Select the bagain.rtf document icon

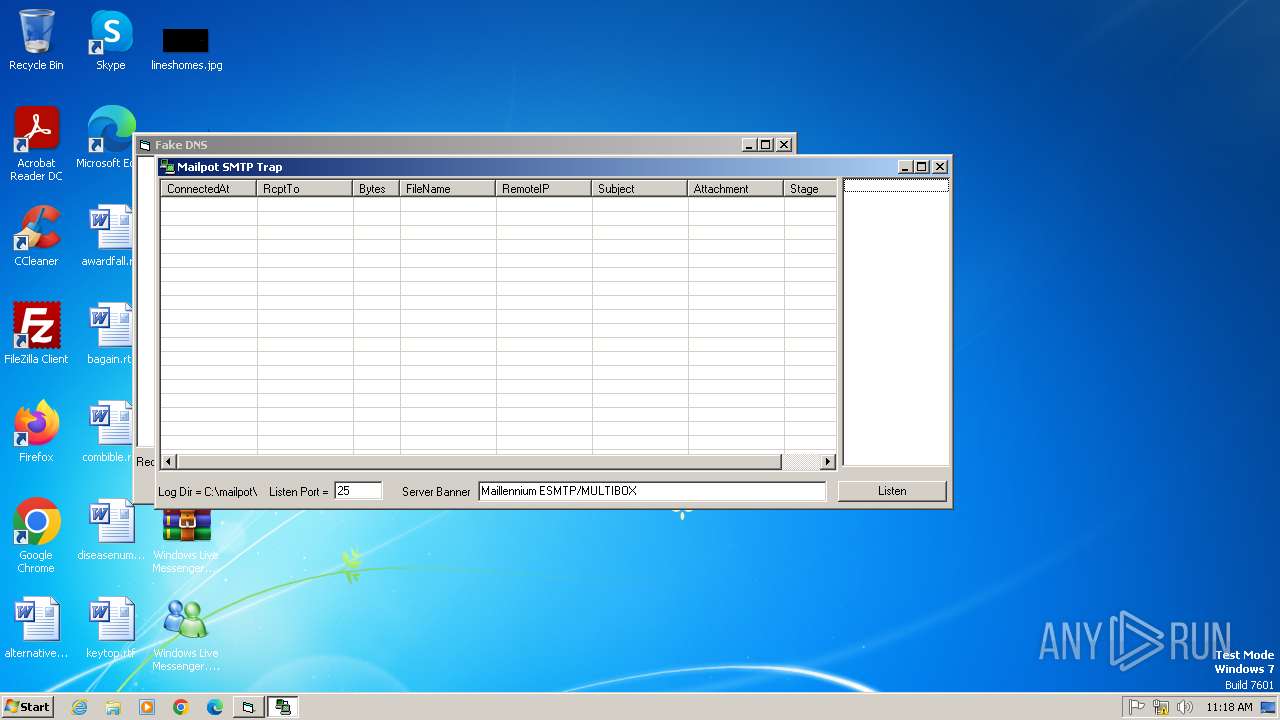pos(110,334)
